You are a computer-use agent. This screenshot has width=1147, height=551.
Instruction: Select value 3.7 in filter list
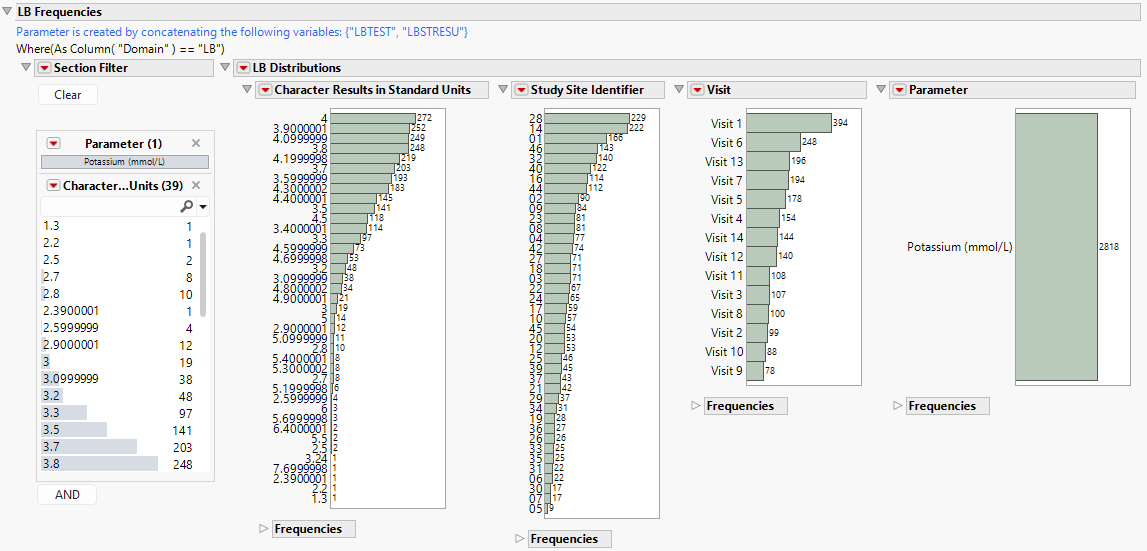[119, 446]
